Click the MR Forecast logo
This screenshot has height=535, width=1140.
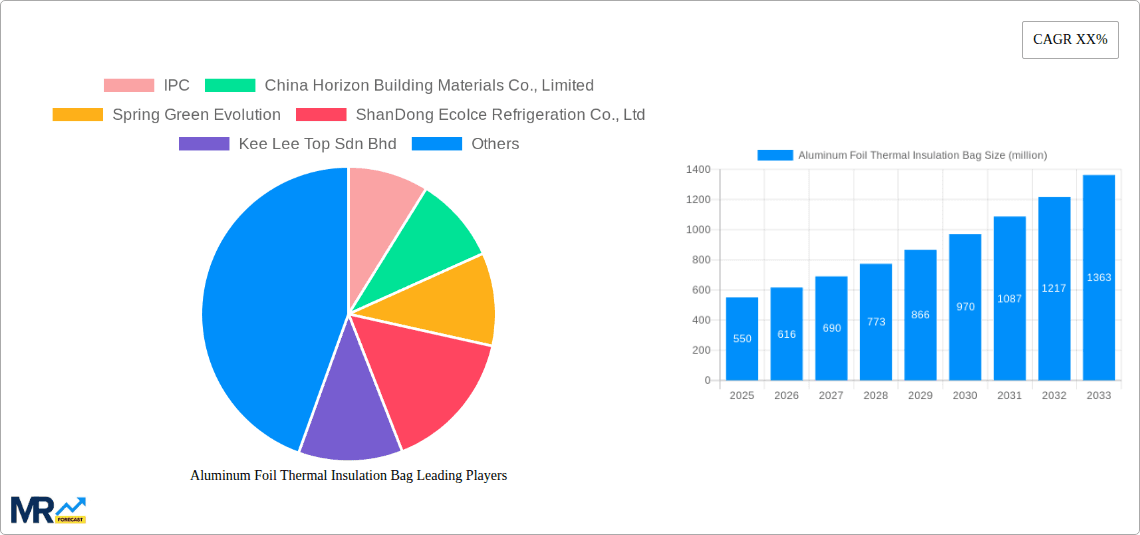(48, 509)
